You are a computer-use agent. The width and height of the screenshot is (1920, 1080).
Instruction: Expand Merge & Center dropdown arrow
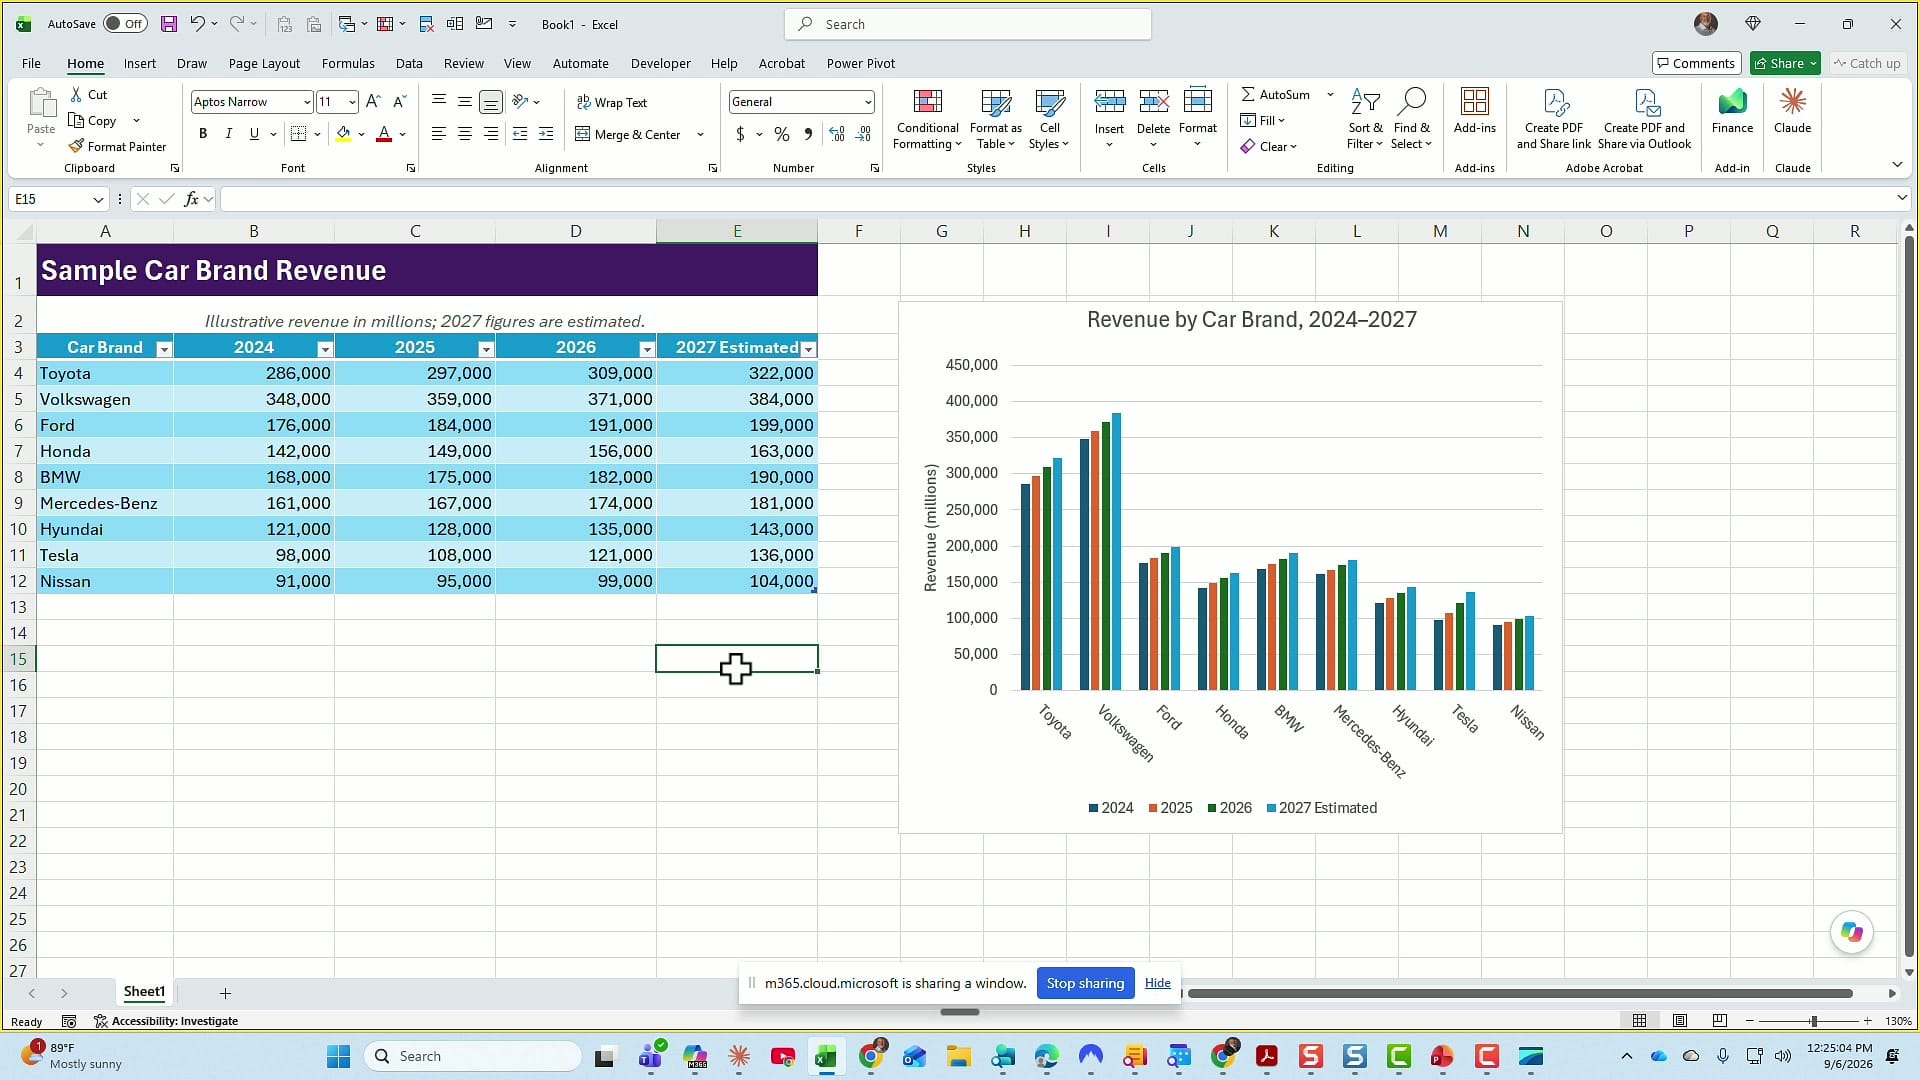coord(700,134)
